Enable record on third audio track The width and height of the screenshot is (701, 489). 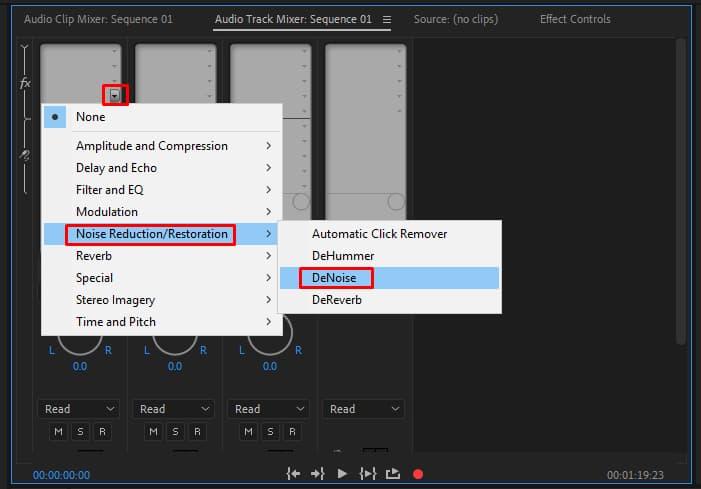[x=292, y=432]
